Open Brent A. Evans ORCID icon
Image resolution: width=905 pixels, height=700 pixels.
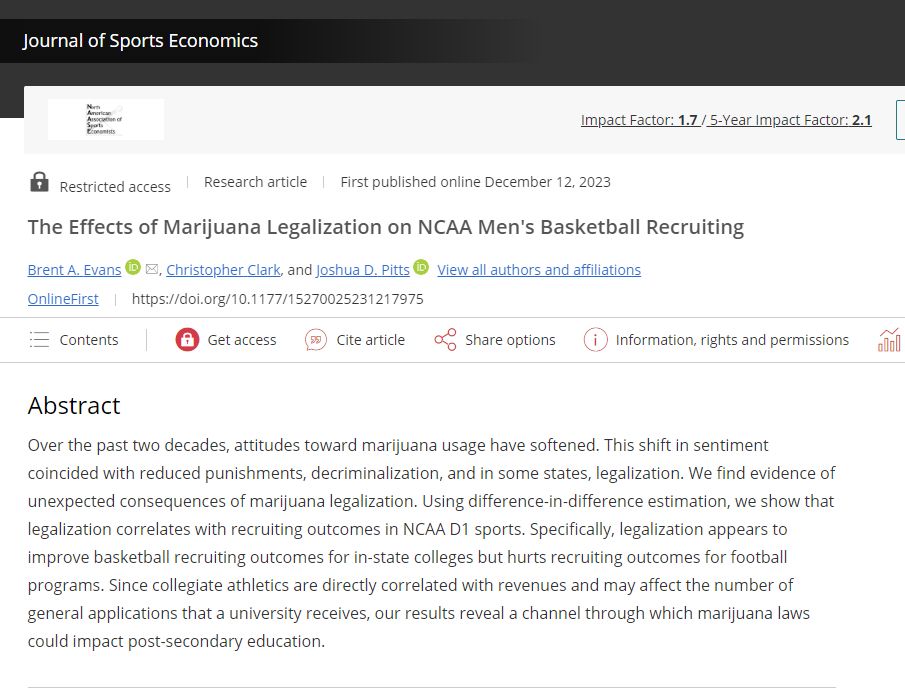pos(133,267)
